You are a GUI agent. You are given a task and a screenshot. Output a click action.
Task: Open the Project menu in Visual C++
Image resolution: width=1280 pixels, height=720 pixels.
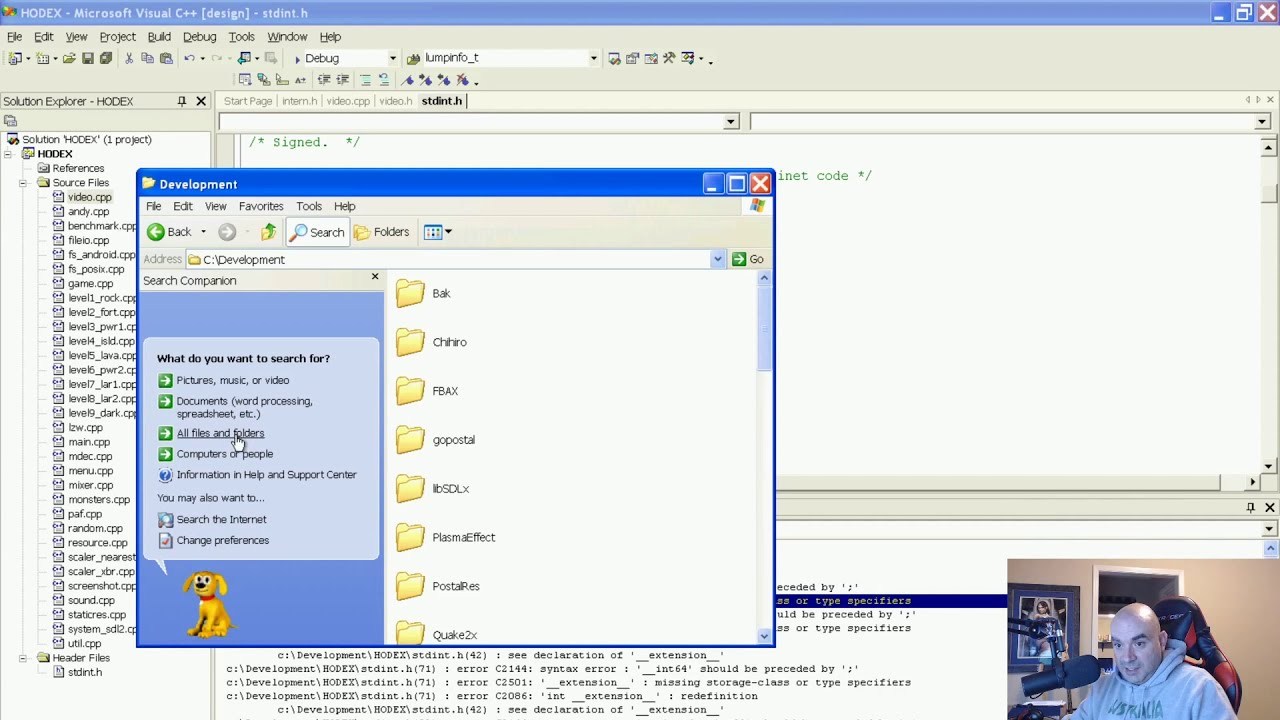coord(117,37)
